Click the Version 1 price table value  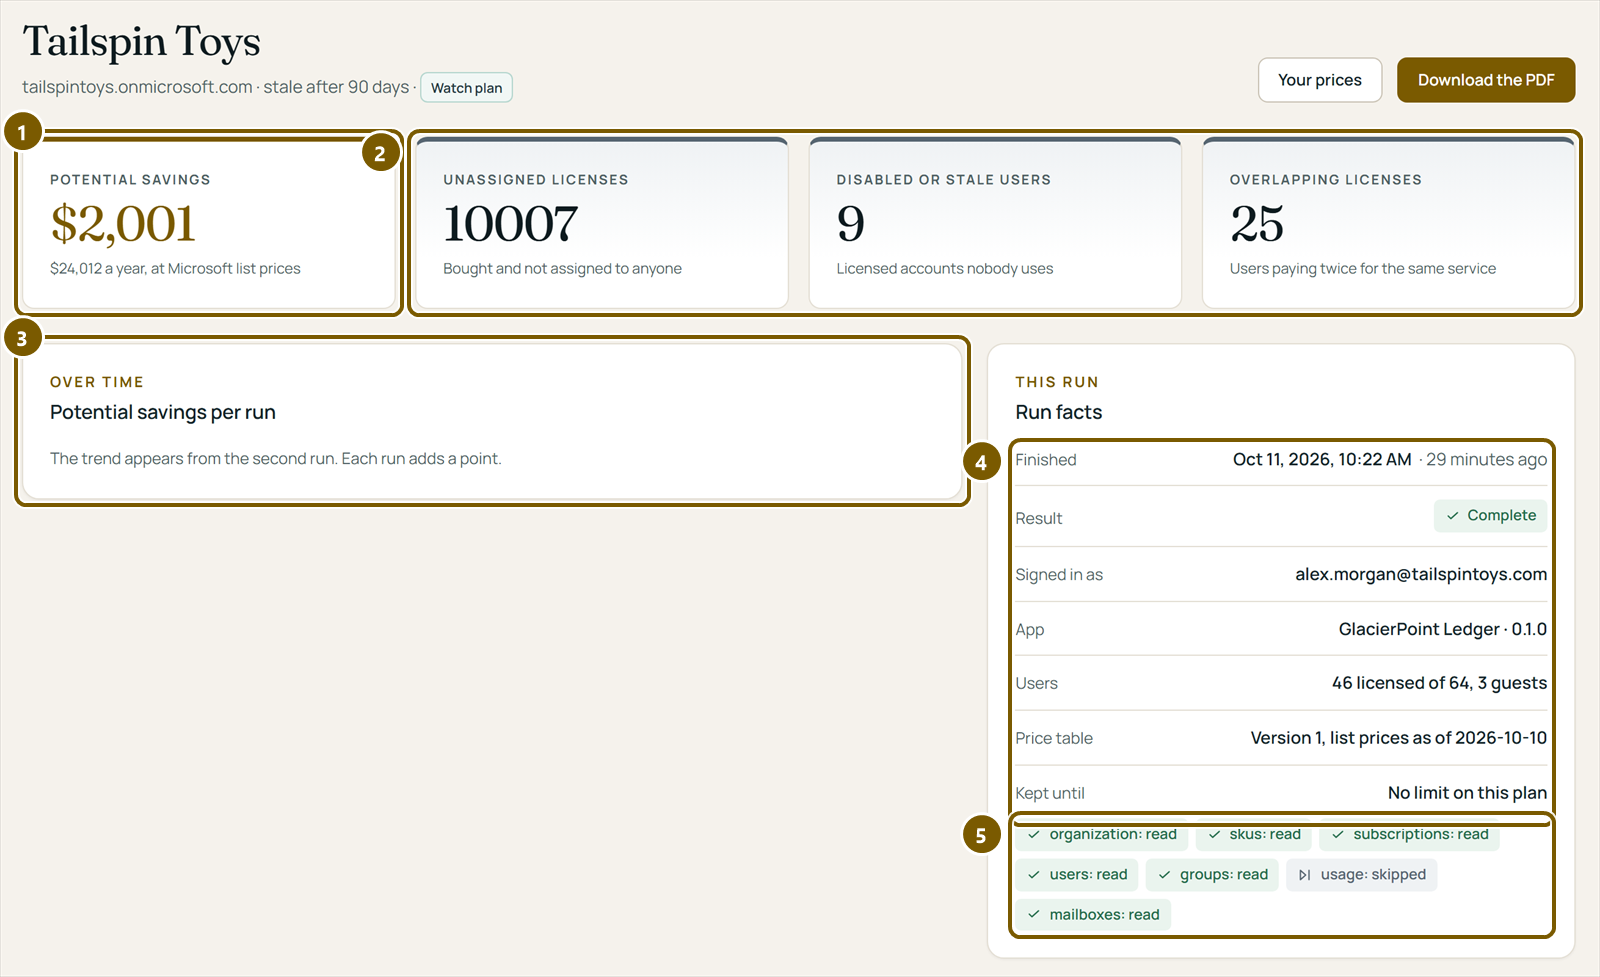[1399, 739]
